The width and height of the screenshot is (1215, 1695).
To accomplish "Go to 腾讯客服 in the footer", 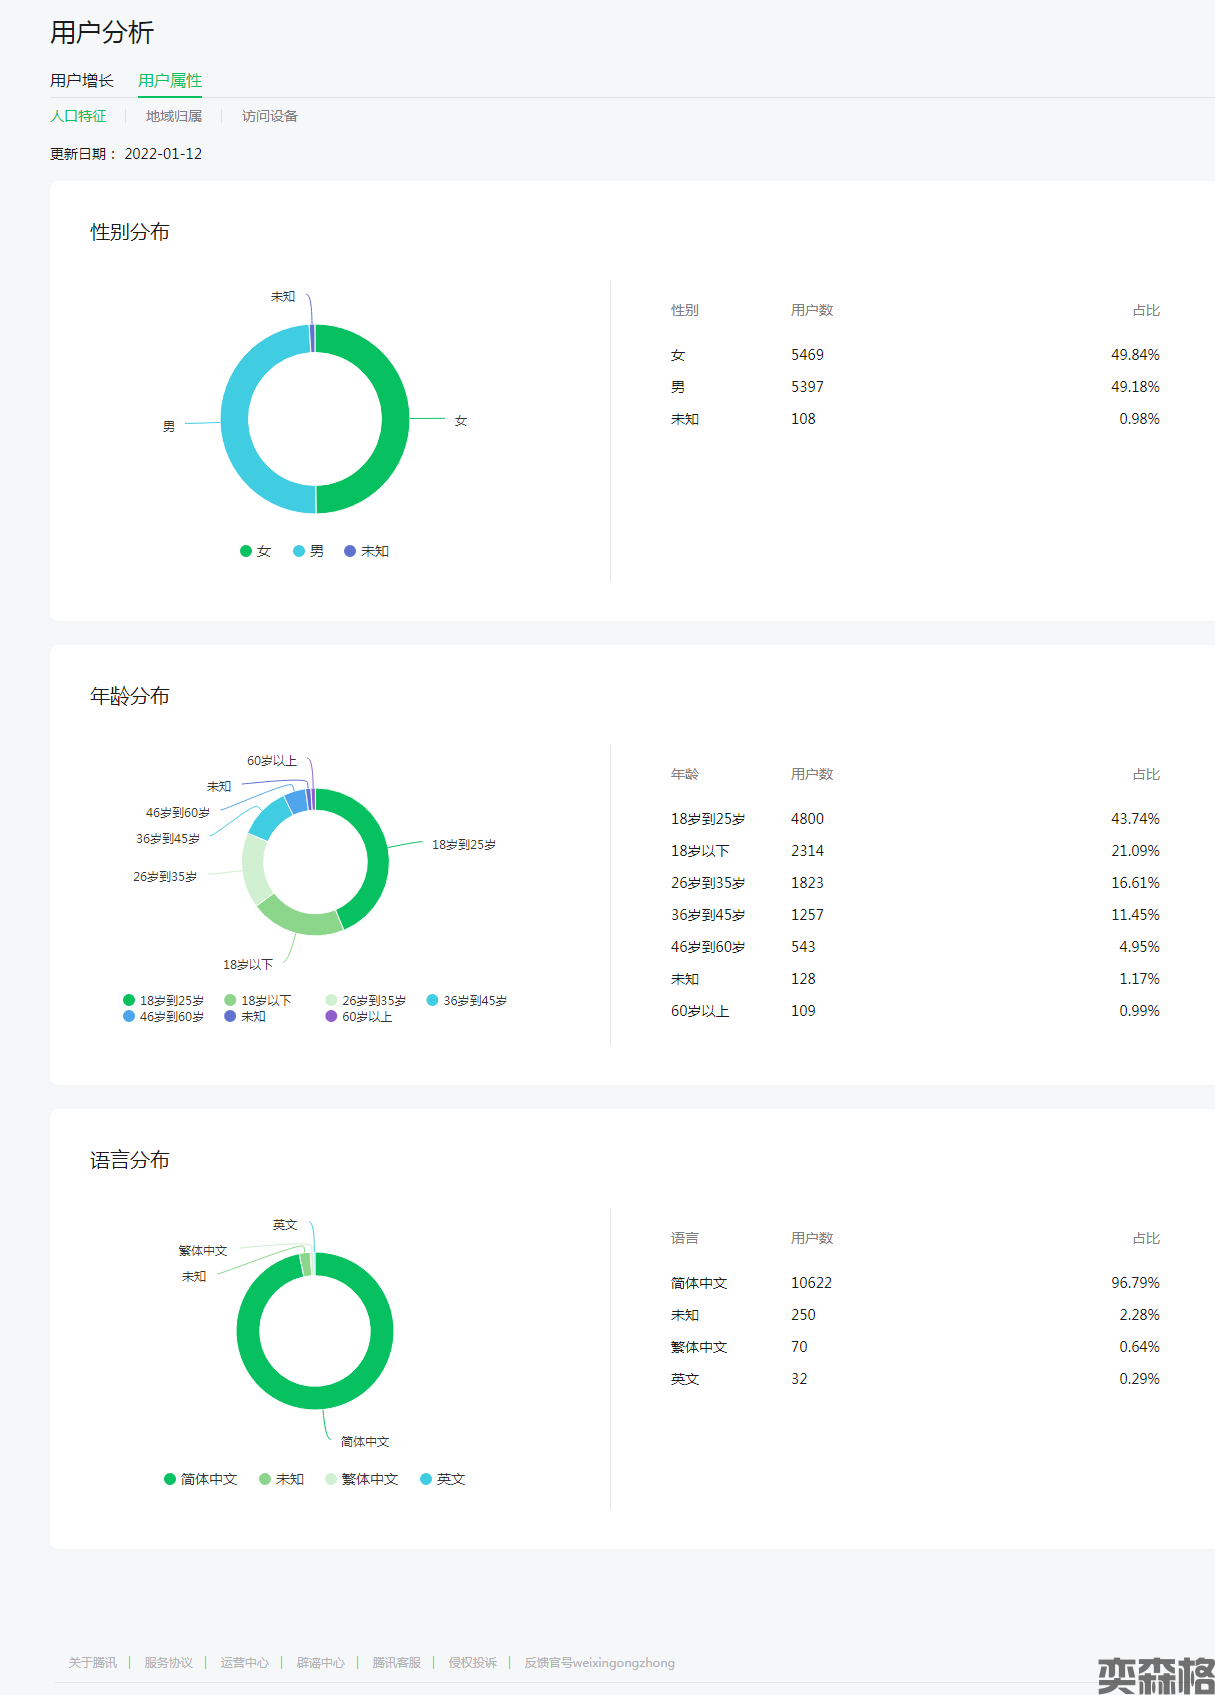I will tap(397, 1662).
